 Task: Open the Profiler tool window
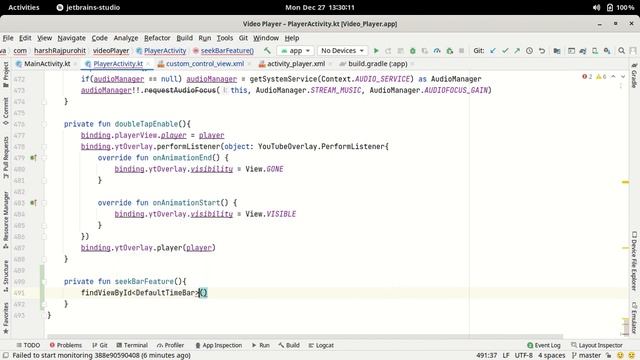[x=170, y=345]
